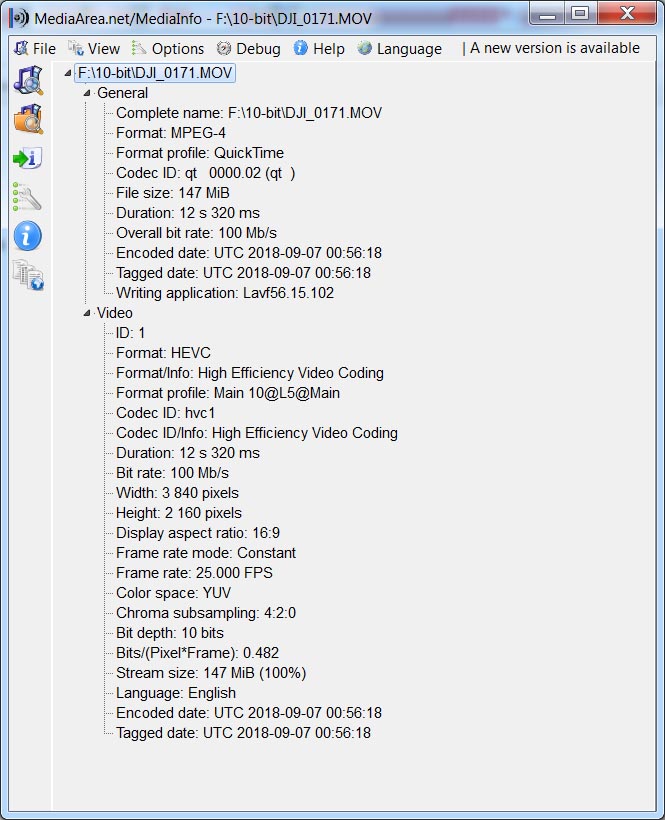Select General 'Tagged date' row

tap(243, 273)
